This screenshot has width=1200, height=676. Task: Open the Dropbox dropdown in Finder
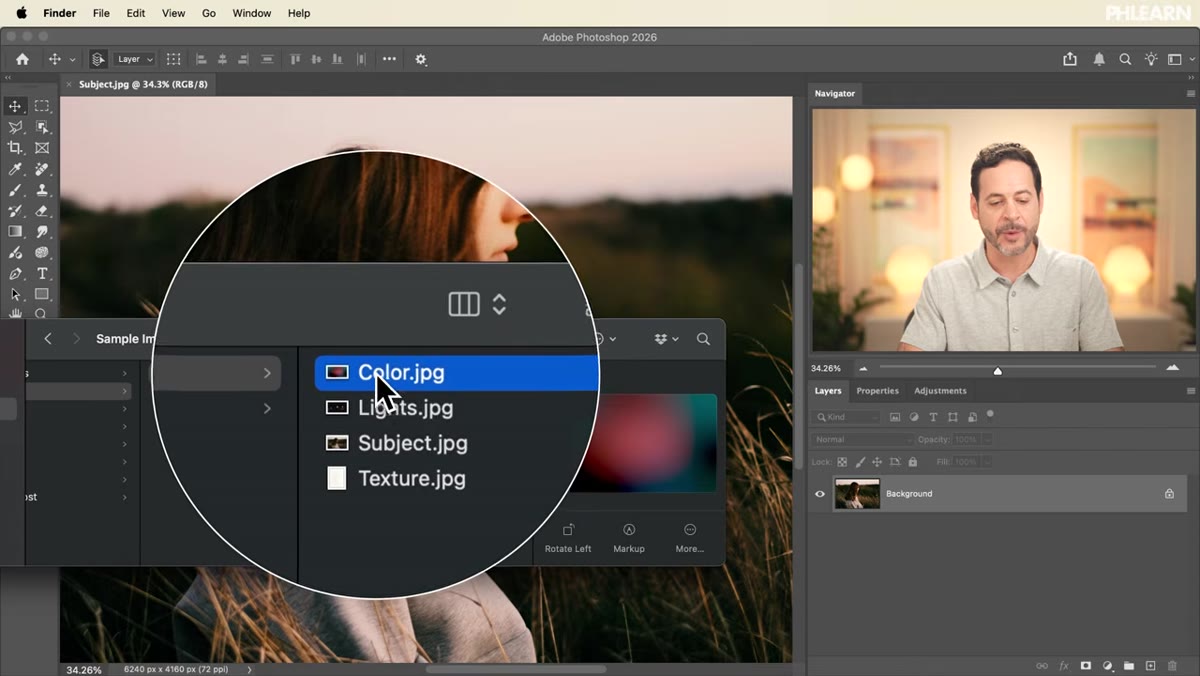[666, 339]
